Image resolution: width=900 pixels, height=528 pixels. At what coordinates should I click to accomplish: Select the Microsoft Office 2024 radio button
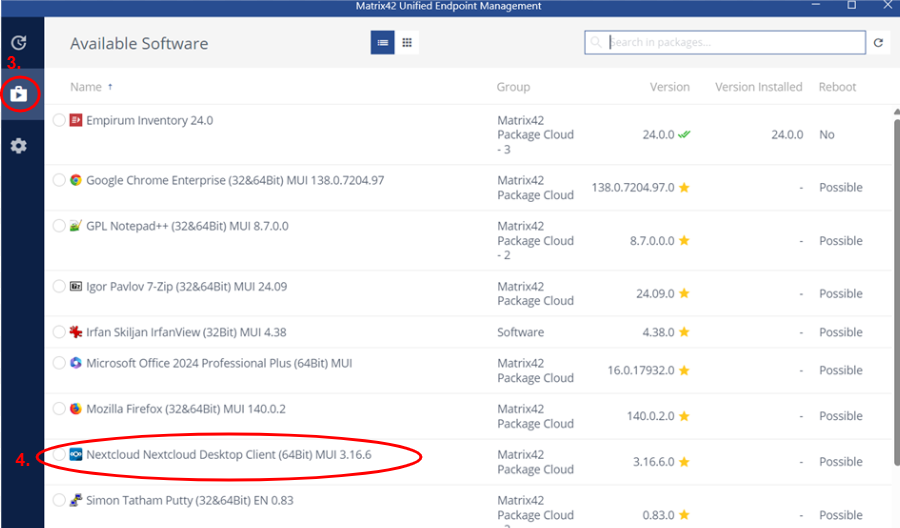click(59, 363)
